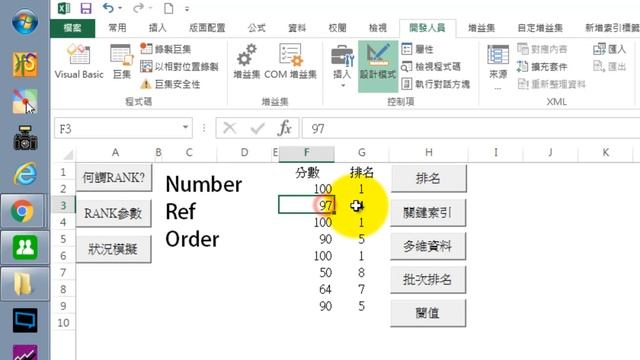Screen dimensions: 640x360
Task: Switch to the Review (校閱) tab
Action: pos(337,28)
